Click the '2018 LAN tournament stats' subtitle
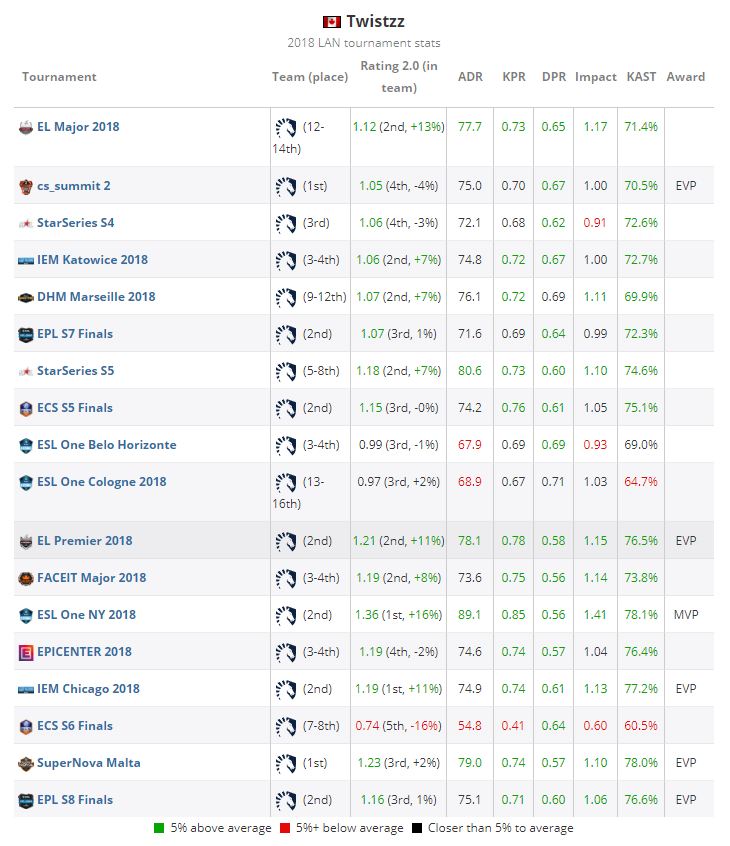The image size is (730, 846). point(364,43)
